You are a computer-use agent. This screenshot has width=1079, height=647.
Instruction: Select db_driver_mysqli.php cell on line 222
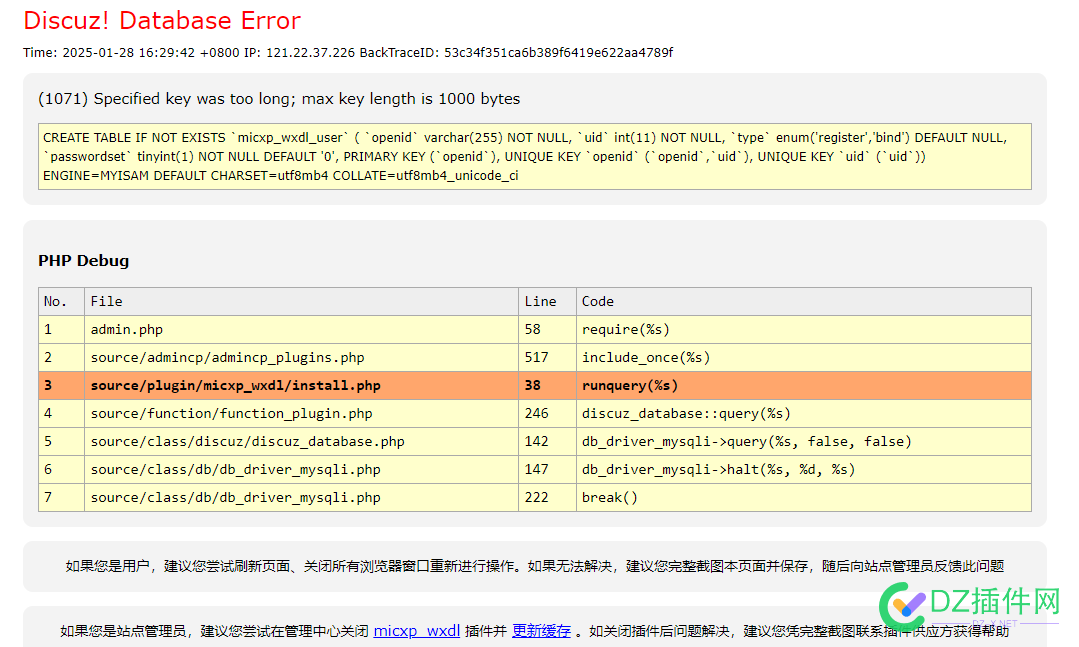[301, 497]
